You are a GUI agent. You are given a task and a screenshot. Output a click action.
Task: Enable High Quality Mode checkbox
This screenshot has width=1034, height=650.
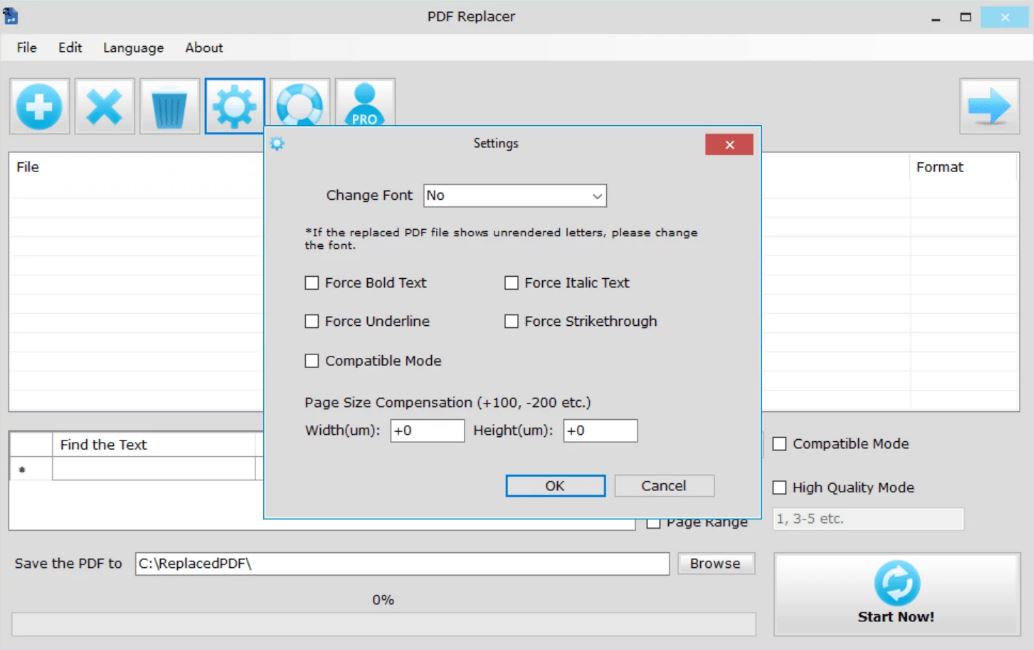[x=779, y=487]
